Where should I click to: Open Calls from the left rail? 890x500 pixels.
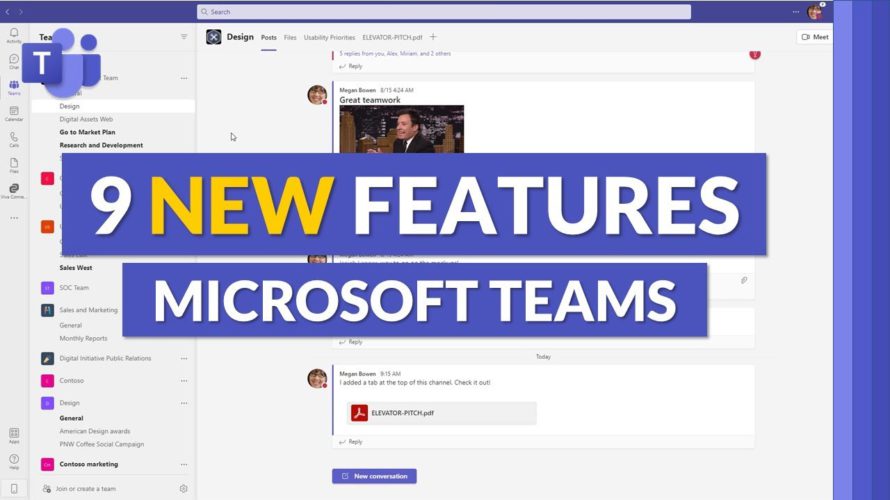pyautogui.click(x=14, y=140)
